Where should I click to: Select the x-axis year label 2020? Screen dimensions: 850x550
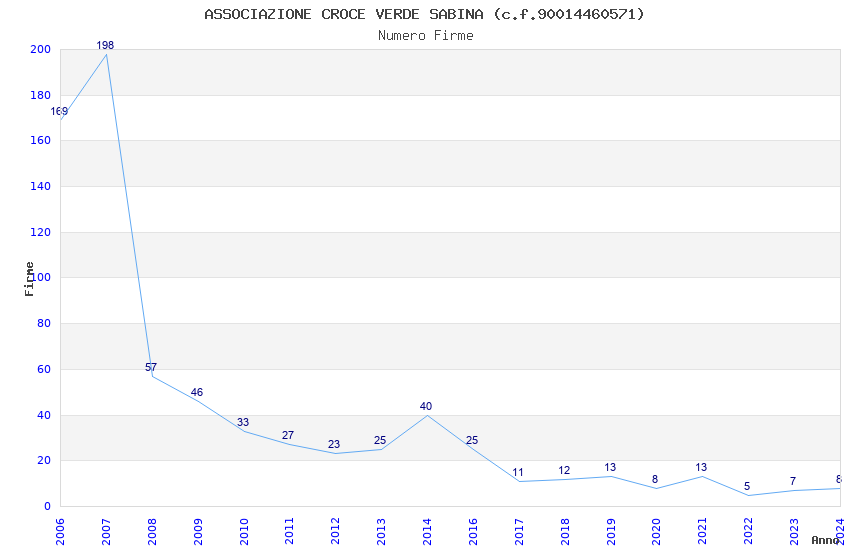(x=656, y=532)
